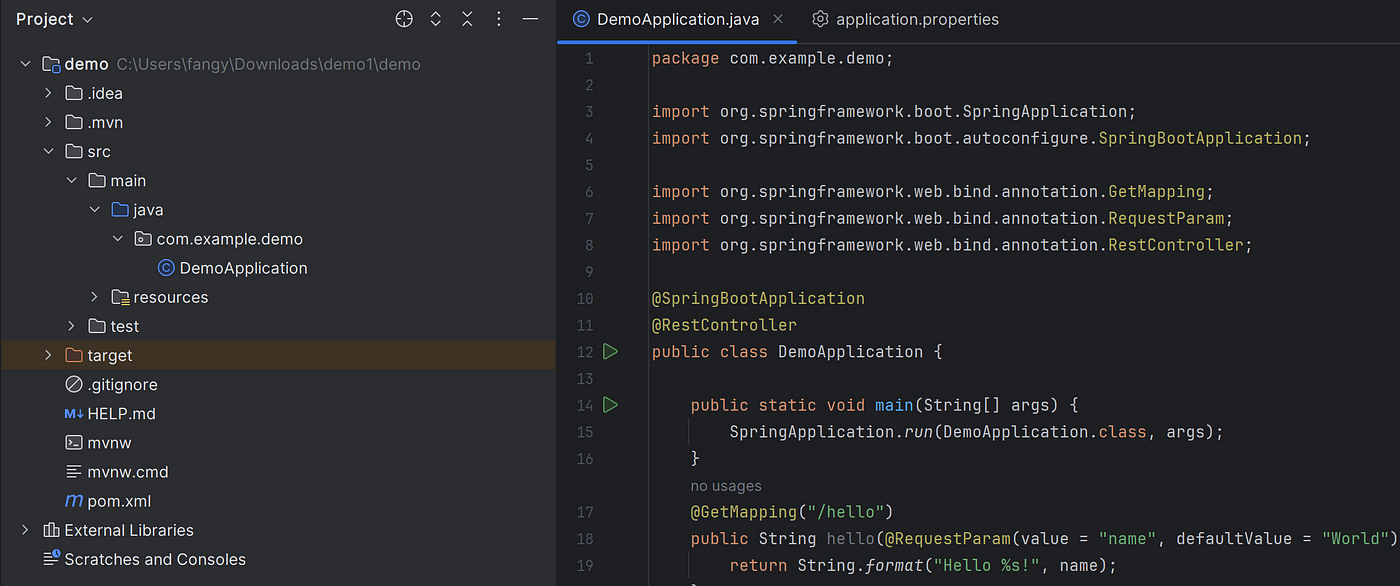Click the Collapse All icon in Project panel

[467, 19]
